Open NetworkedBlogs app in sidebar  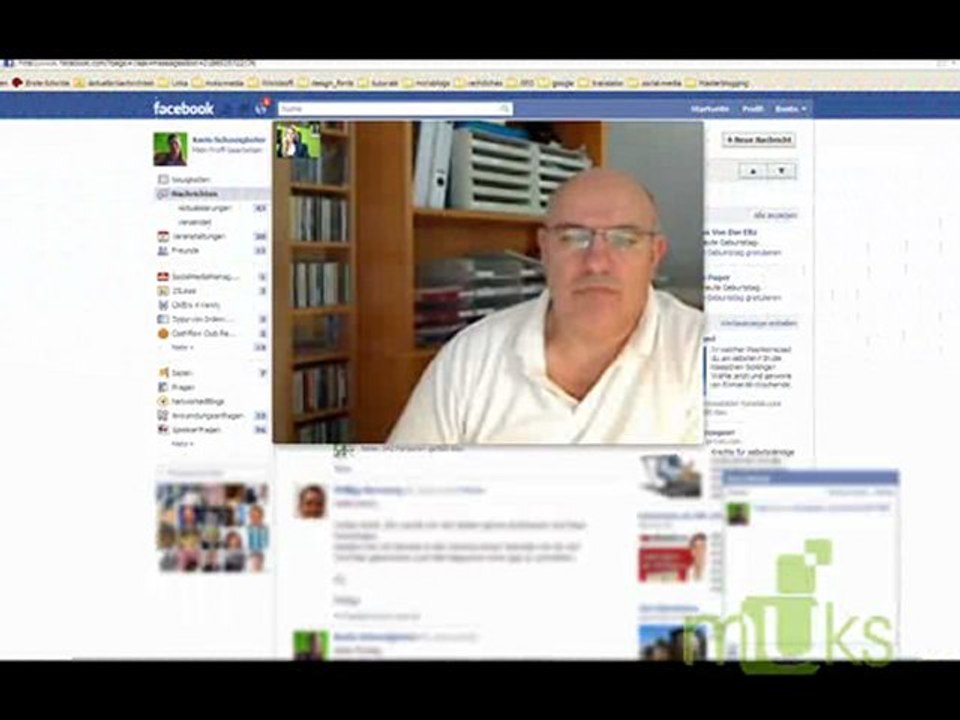tap(191, 402)
